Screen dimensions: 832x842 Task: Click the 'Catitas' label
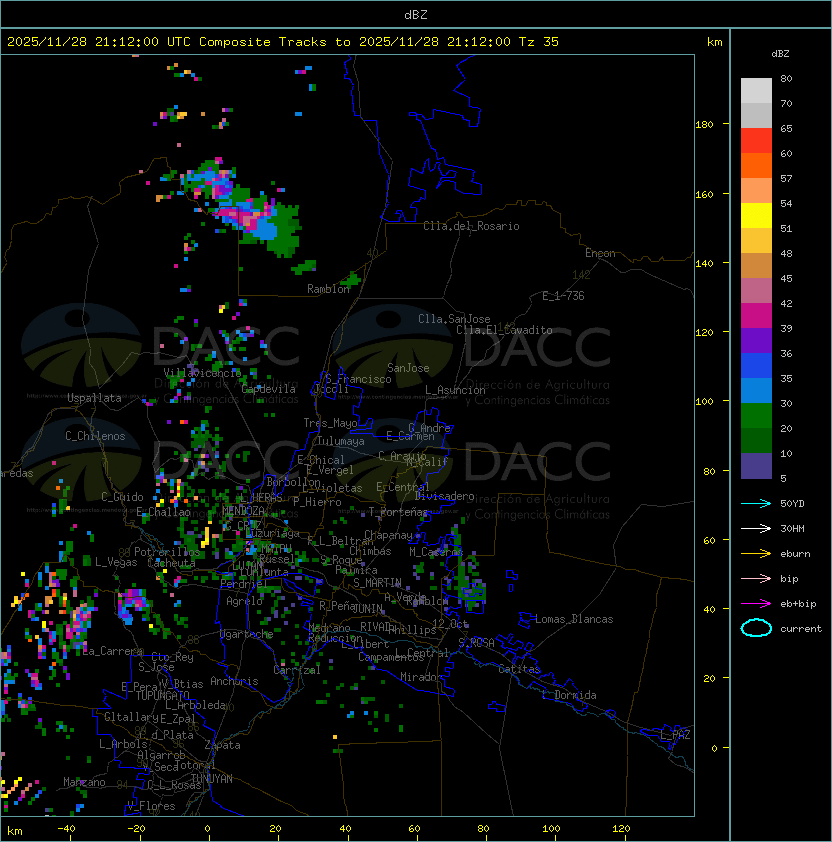point(519,669)
